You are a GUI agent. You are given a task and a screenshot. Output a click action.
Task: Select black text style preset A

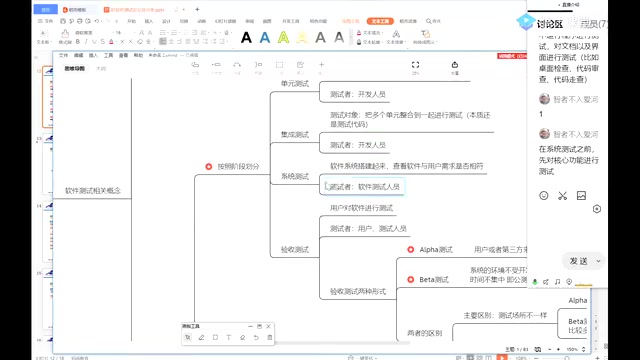(x=246, y=38)
